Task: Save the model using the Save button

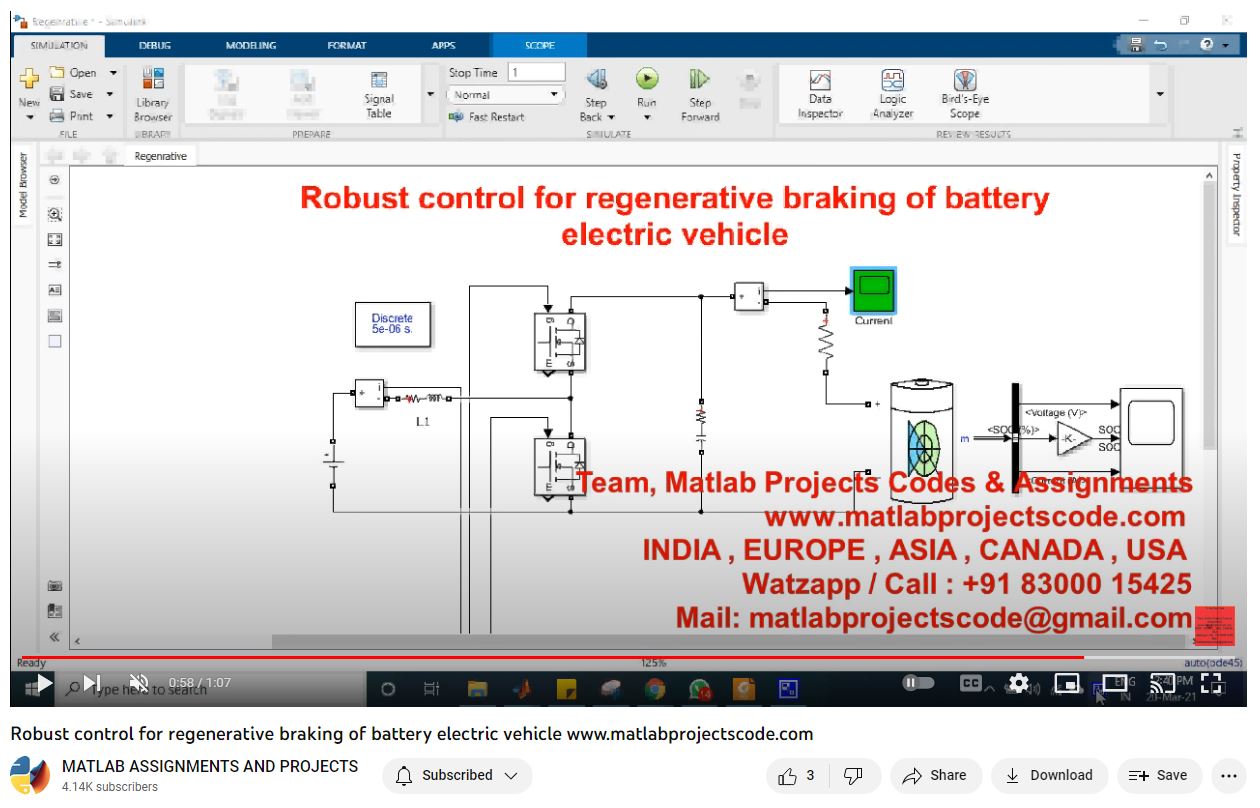Action: click(71, 94)
